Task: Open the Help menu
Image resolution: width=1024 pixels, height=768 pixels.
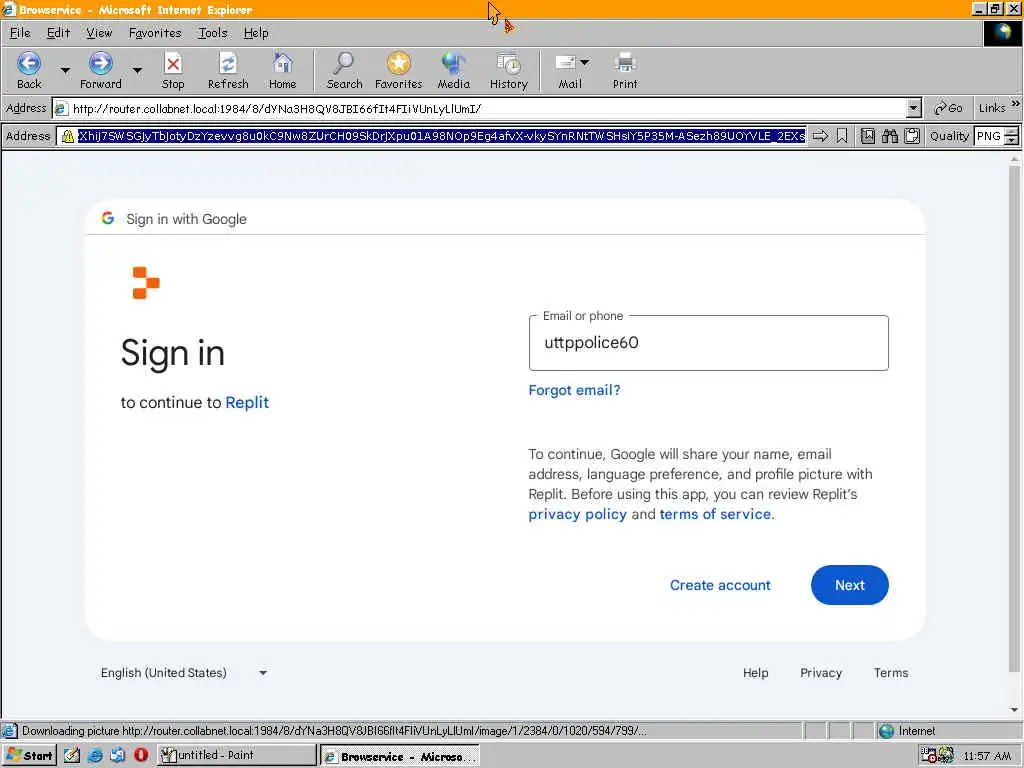Action: 256,33
